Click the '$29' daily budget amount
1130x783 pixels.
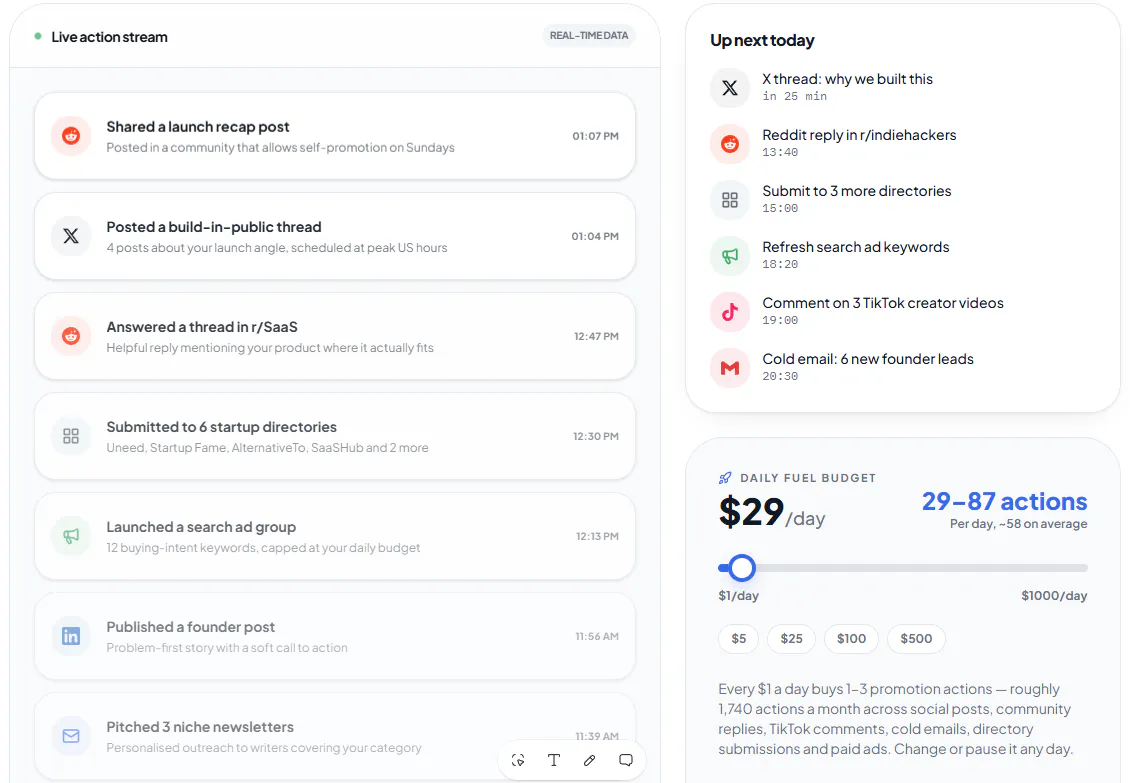point(751,512)
